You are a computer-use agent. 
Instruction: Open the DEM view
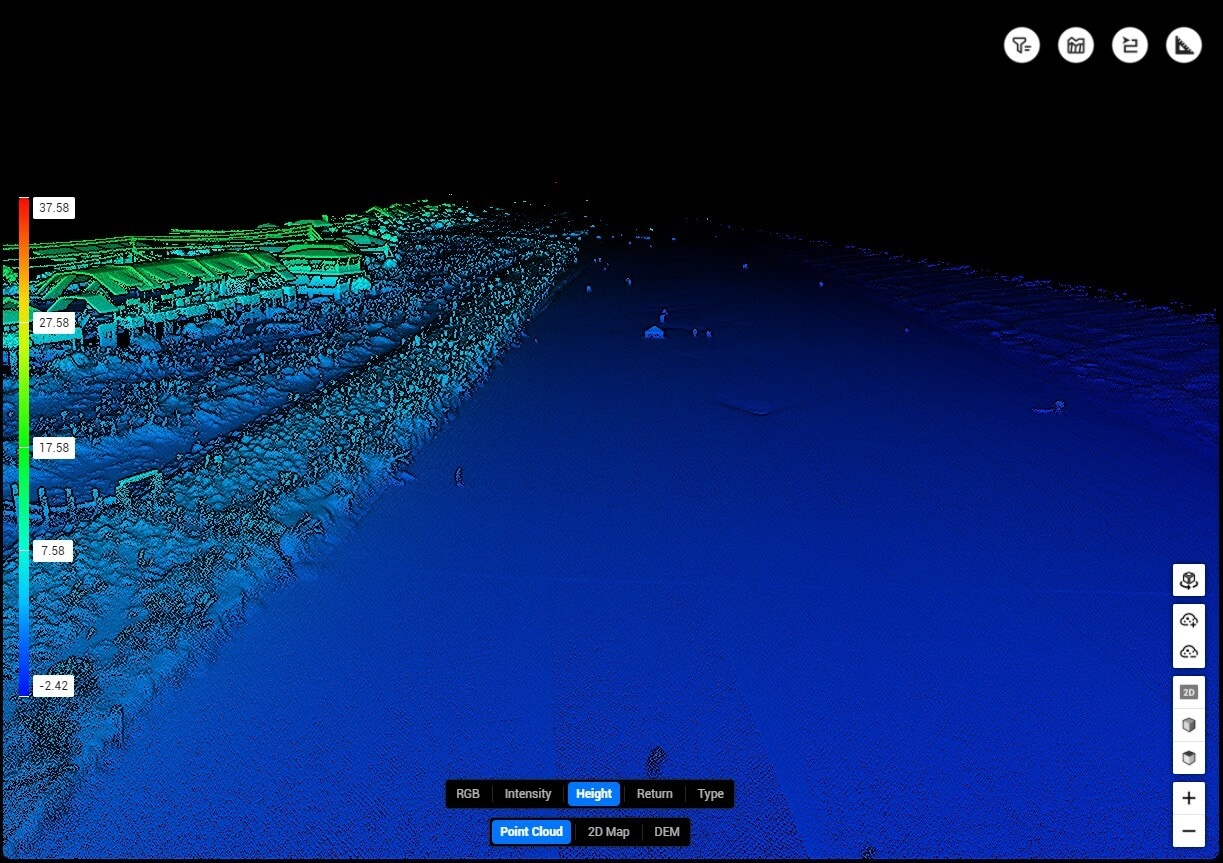666,832
